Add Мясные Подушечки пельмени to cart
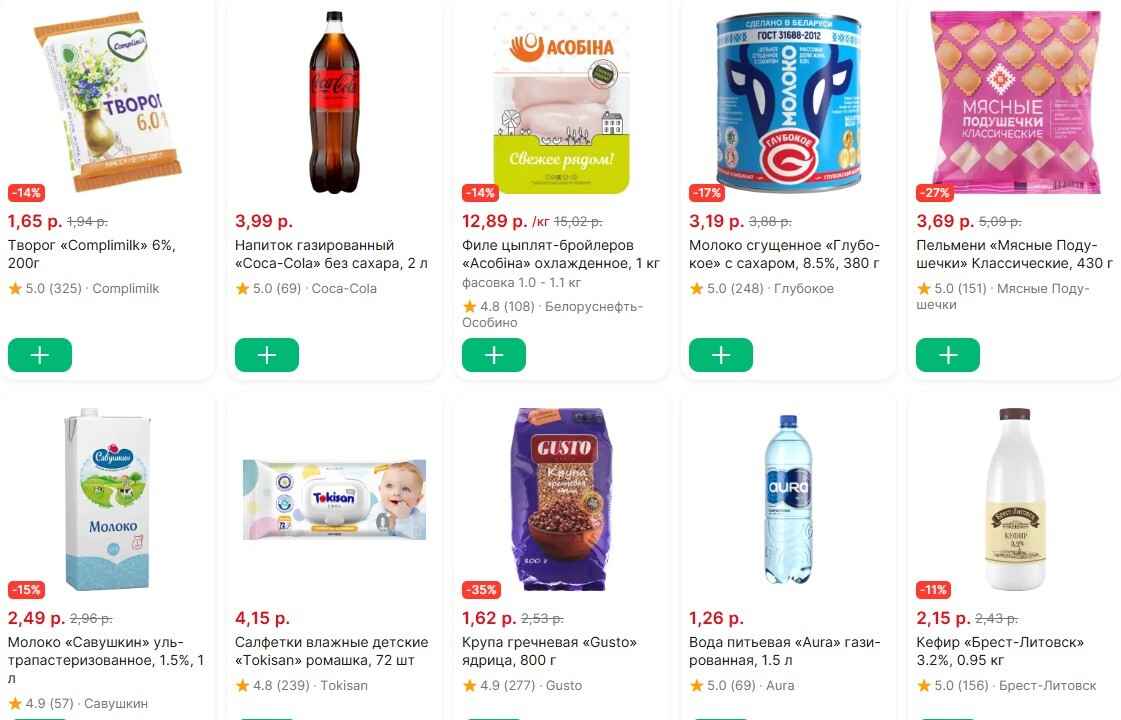This screenshot has height=720, width=1121. (948, 355)
